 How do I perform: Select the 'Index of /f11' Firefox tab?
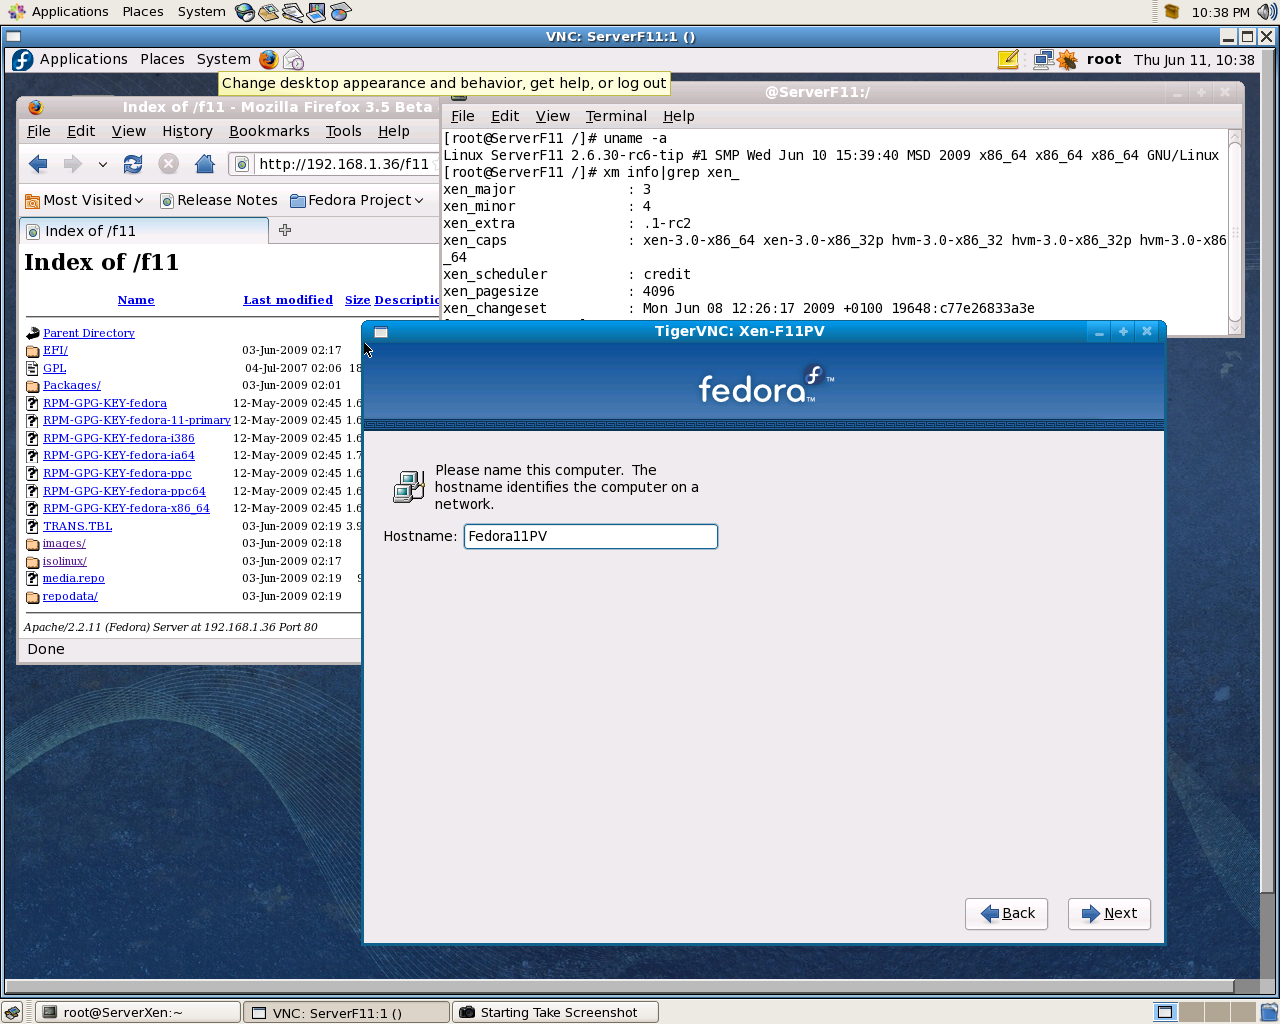click(x=144, y=231)
